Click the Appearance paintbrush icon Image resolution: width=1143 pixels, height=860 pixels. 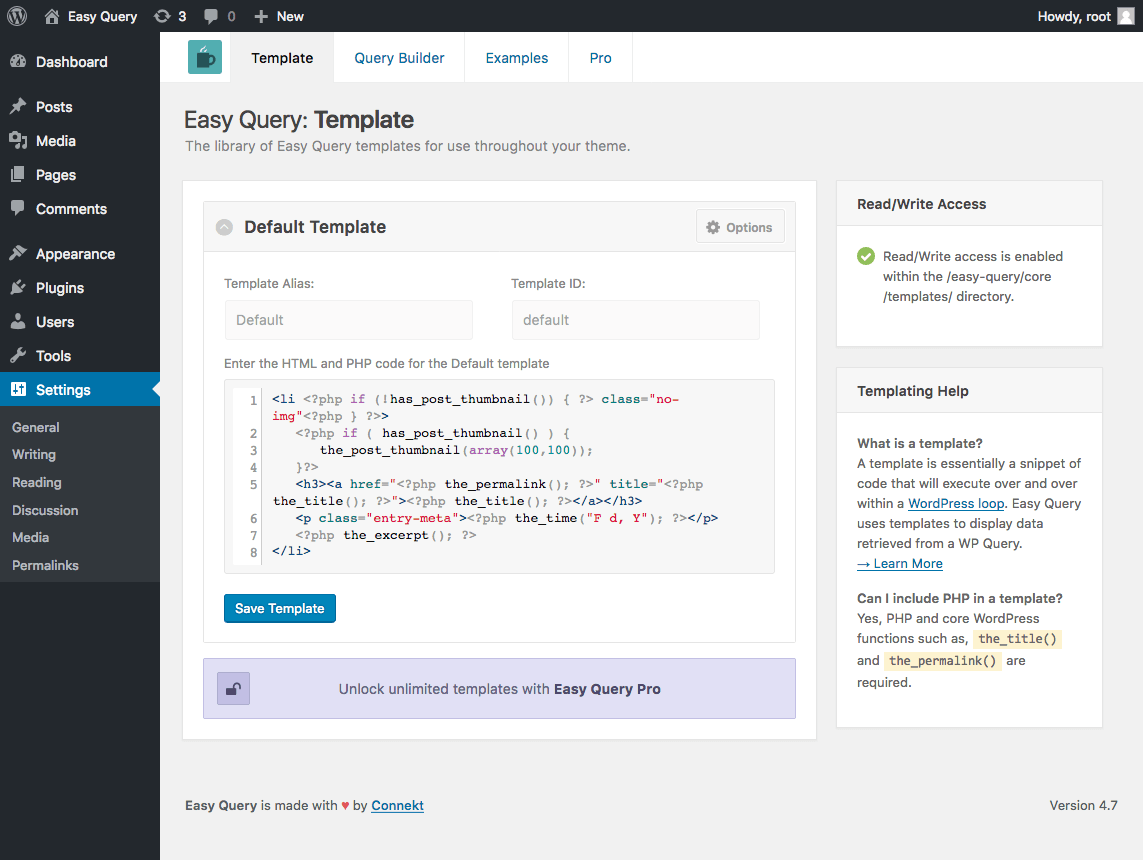pyautogui.click(x=18, y=253)
